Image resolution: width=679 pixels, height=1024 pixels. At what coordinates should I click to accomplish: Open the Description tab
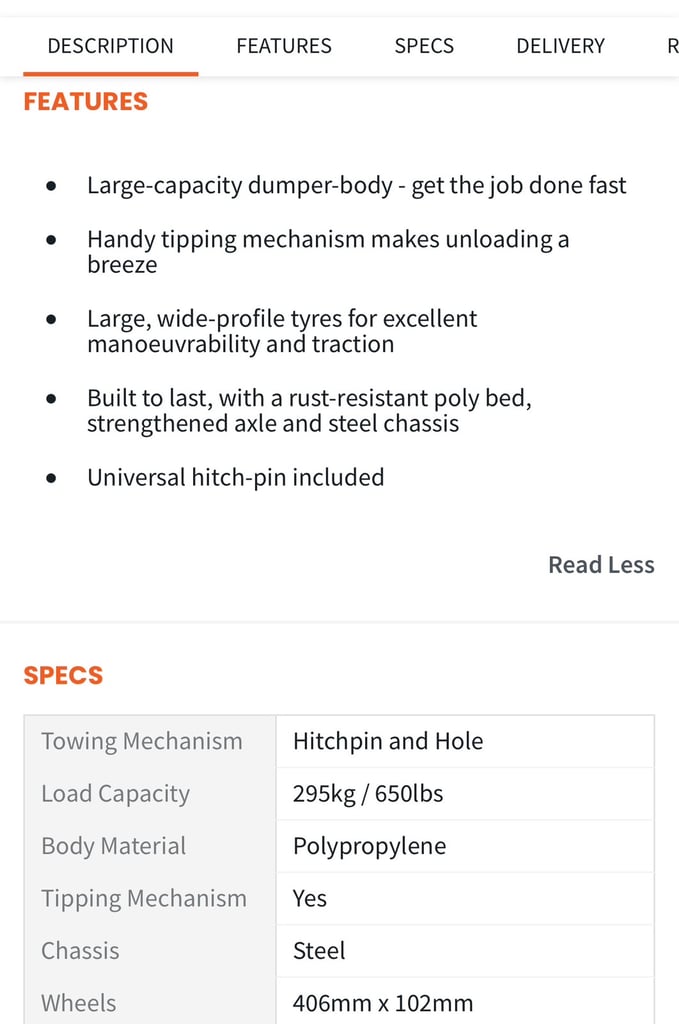tap(110, 46)
